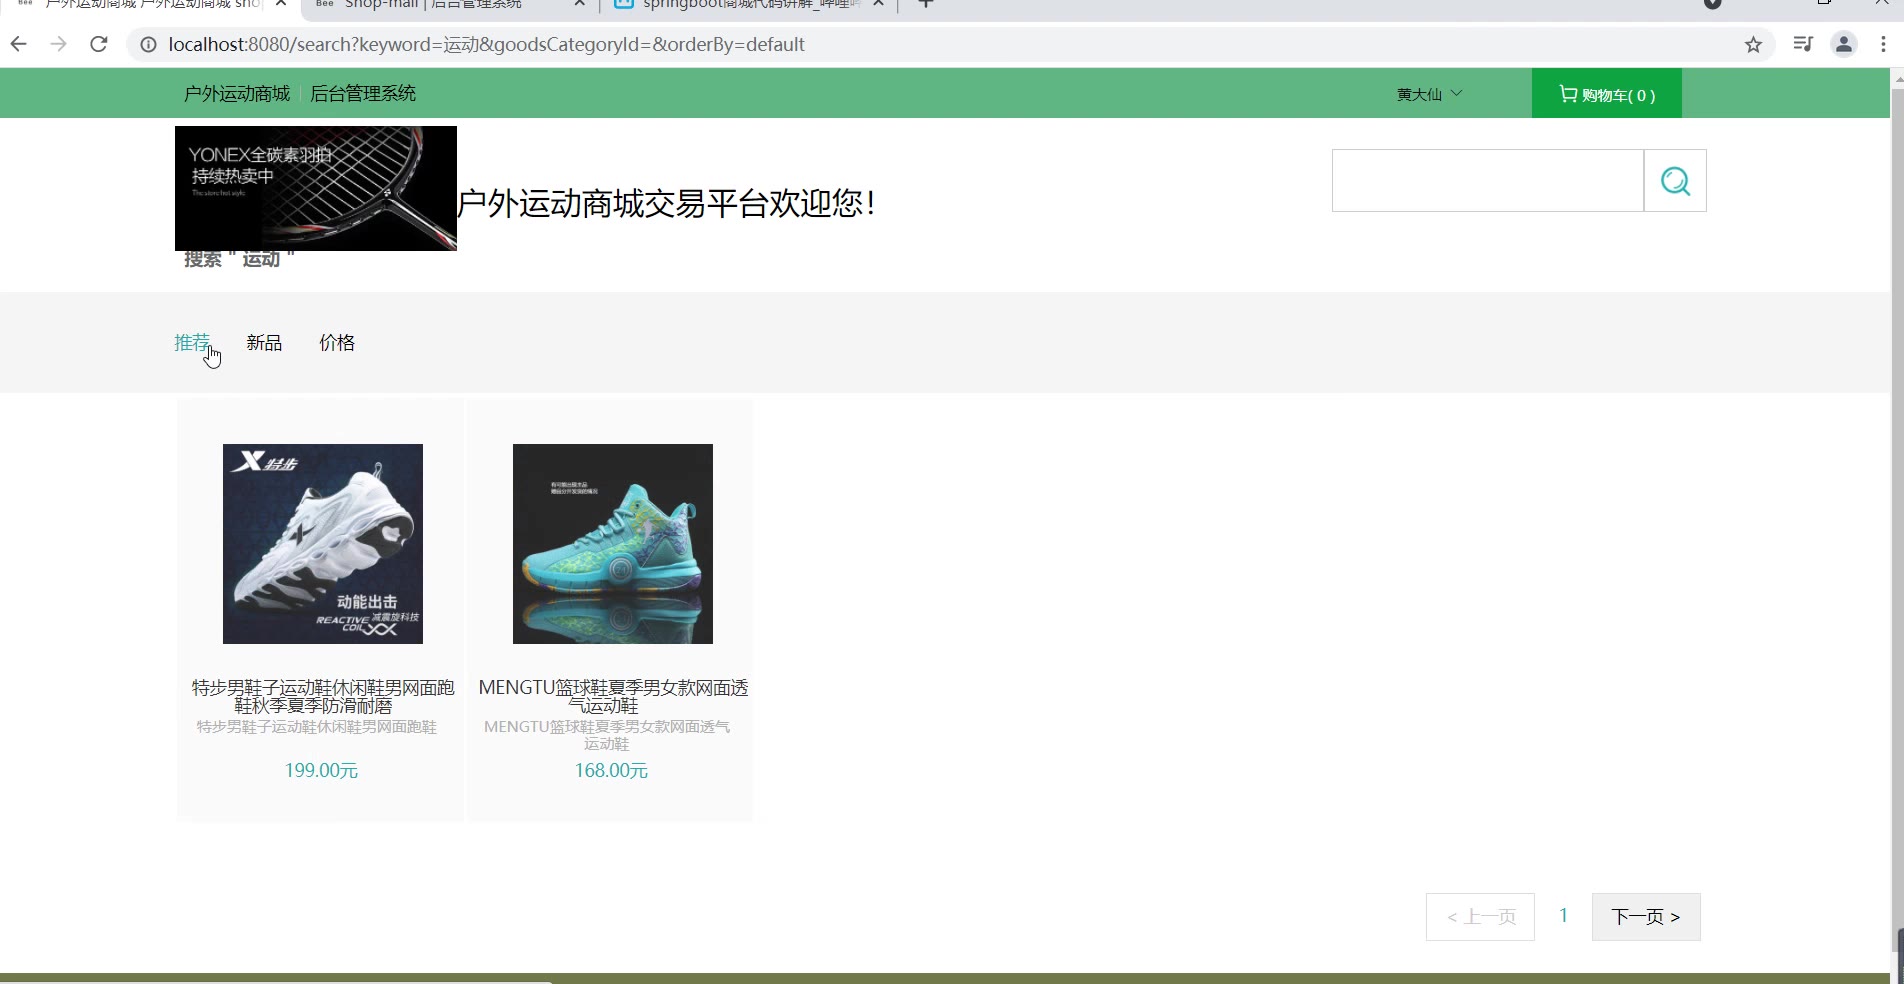Sort results by 新品

pyautogui.click(x=264, y=343)
